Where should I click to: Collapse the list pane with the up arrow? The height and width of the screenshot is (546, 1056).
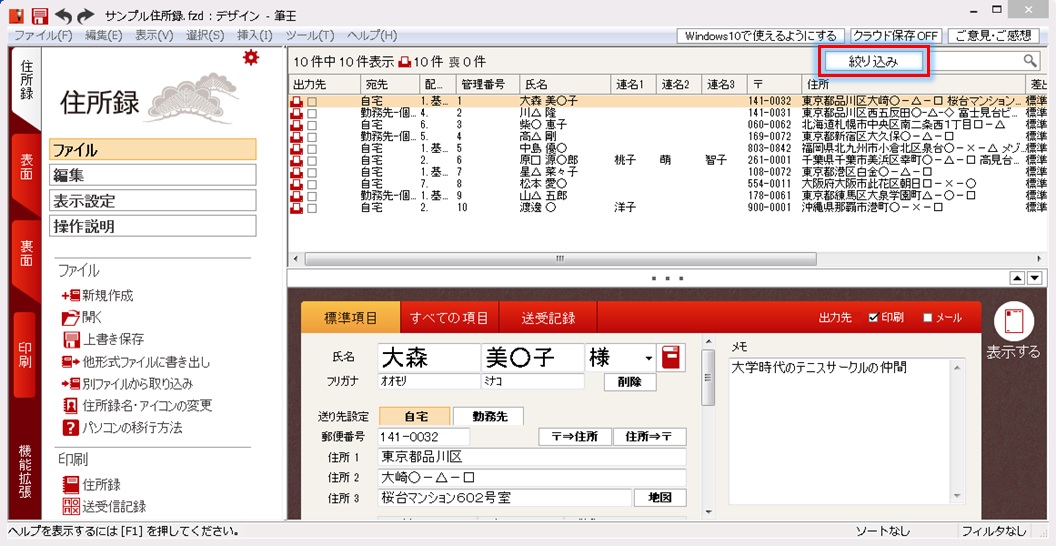pos(1018,277)
